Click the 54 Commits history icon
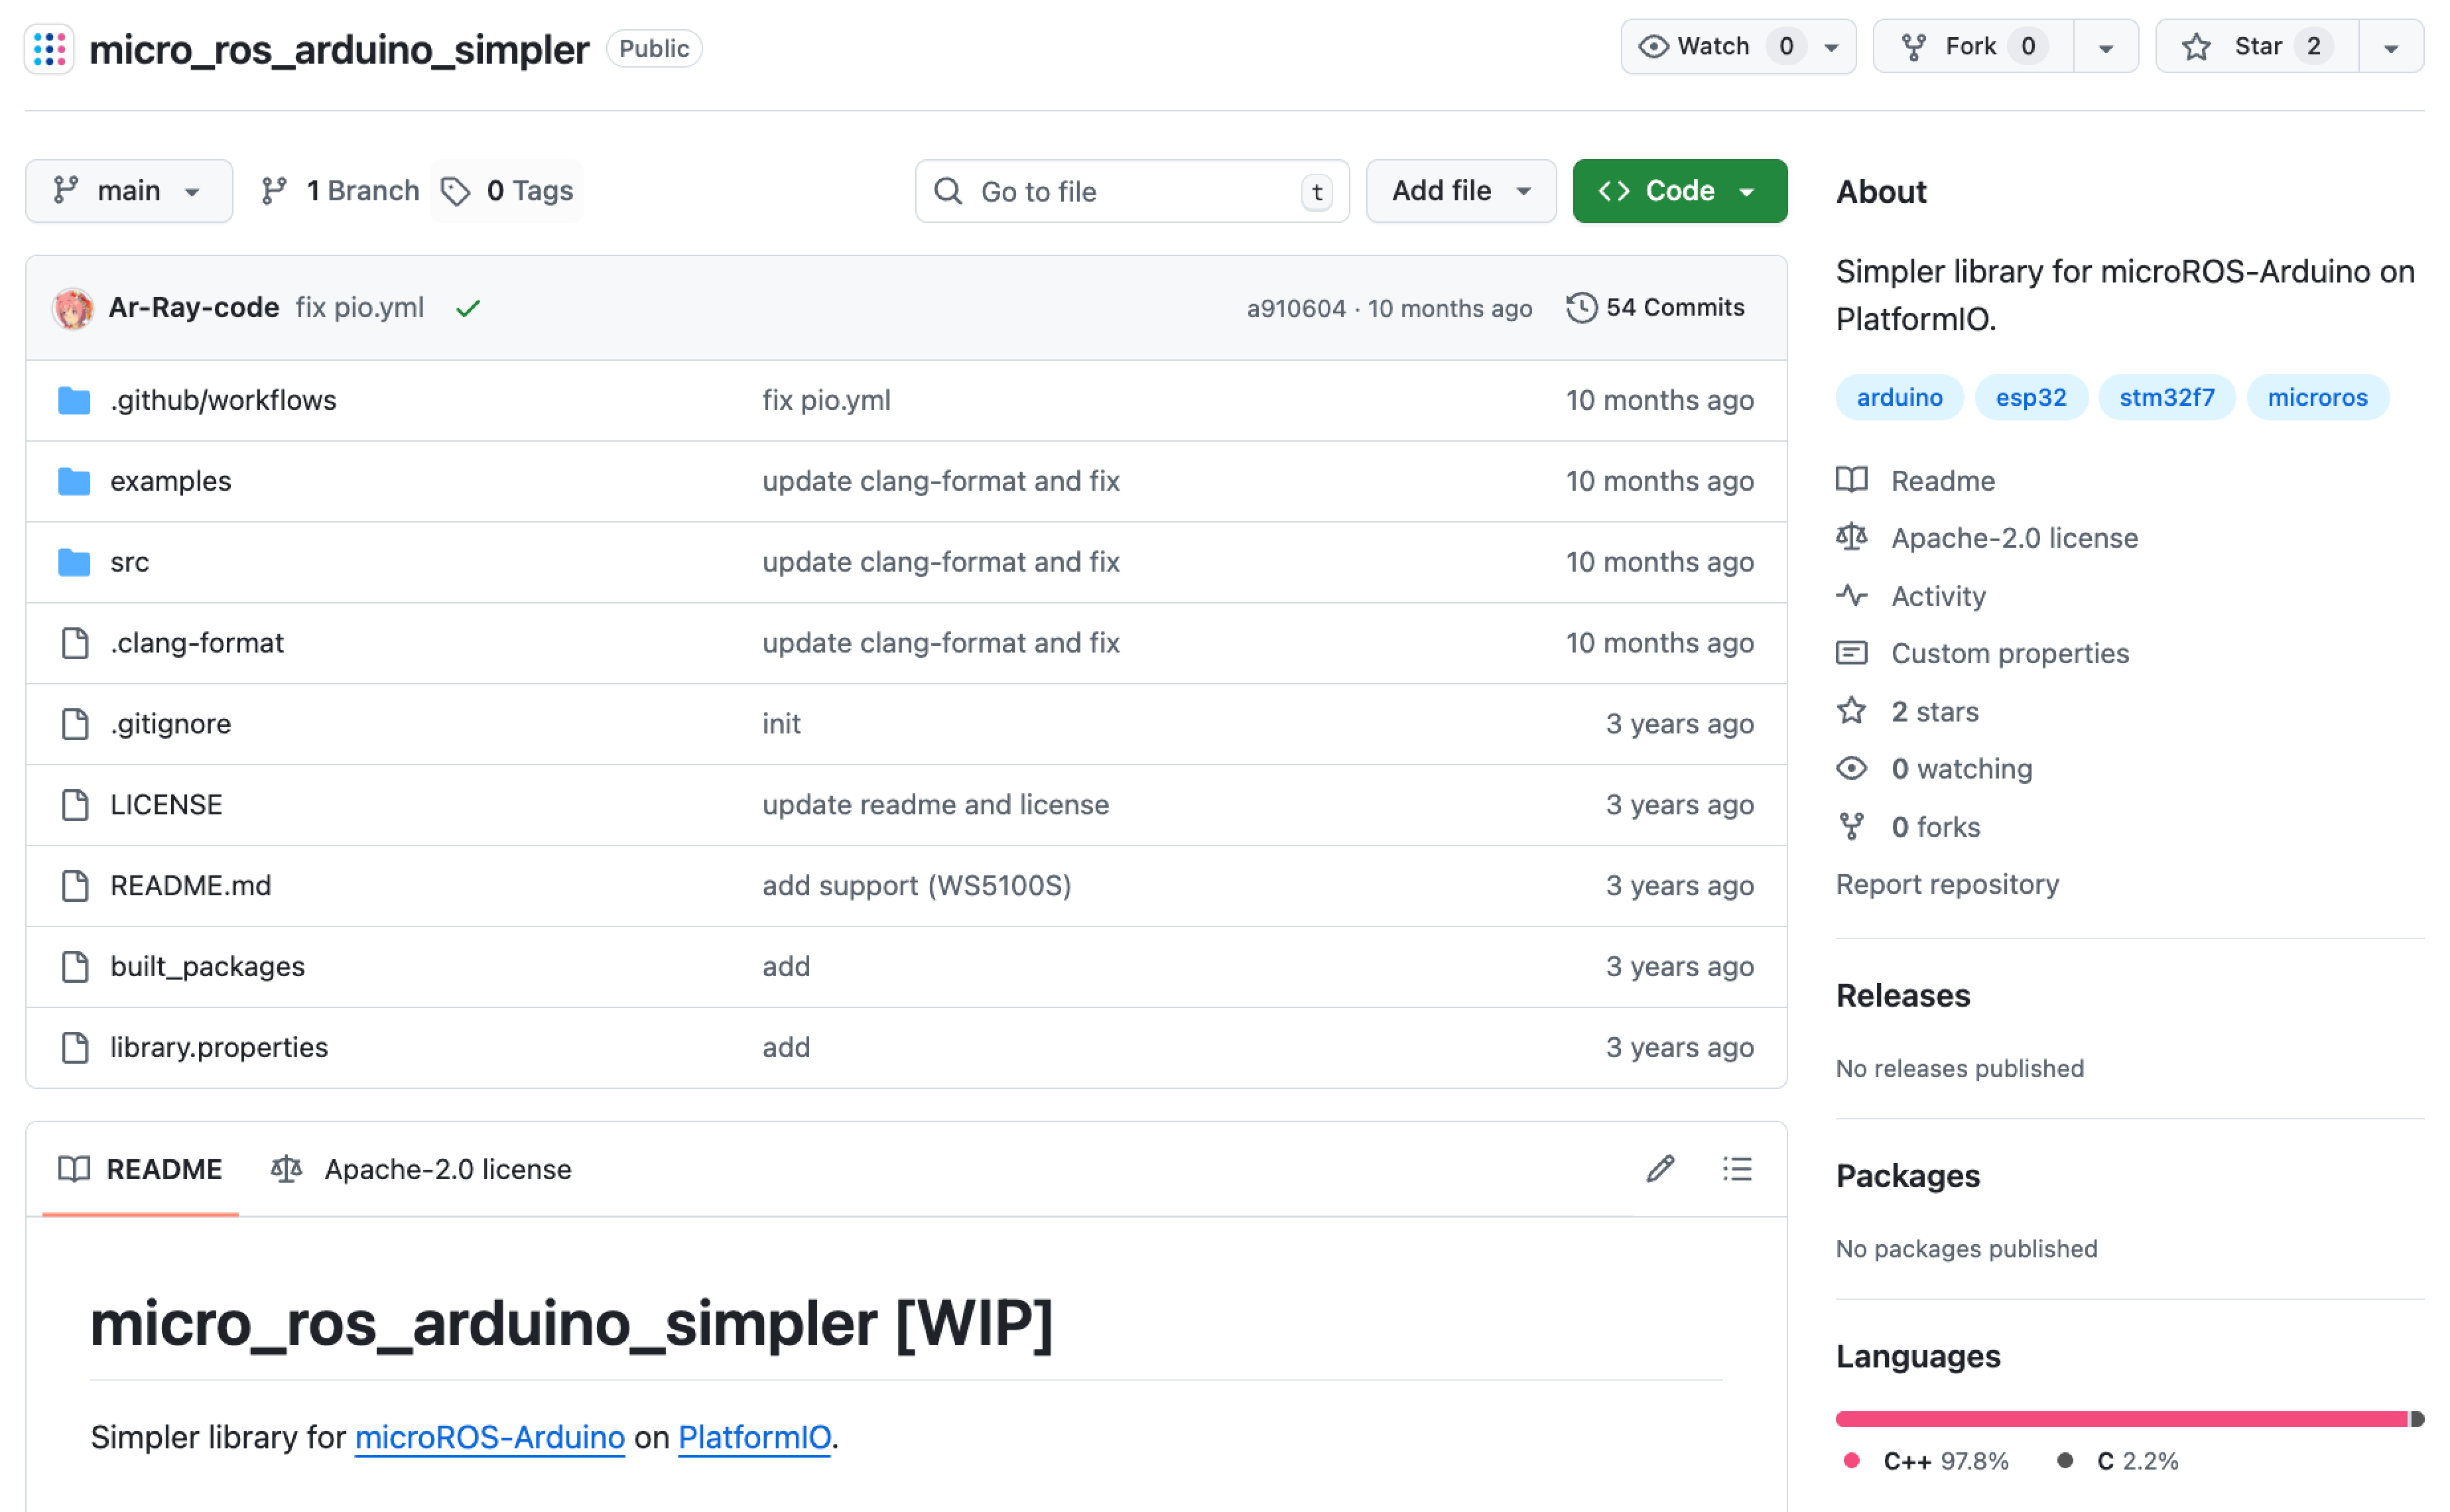 [1581, 308]
